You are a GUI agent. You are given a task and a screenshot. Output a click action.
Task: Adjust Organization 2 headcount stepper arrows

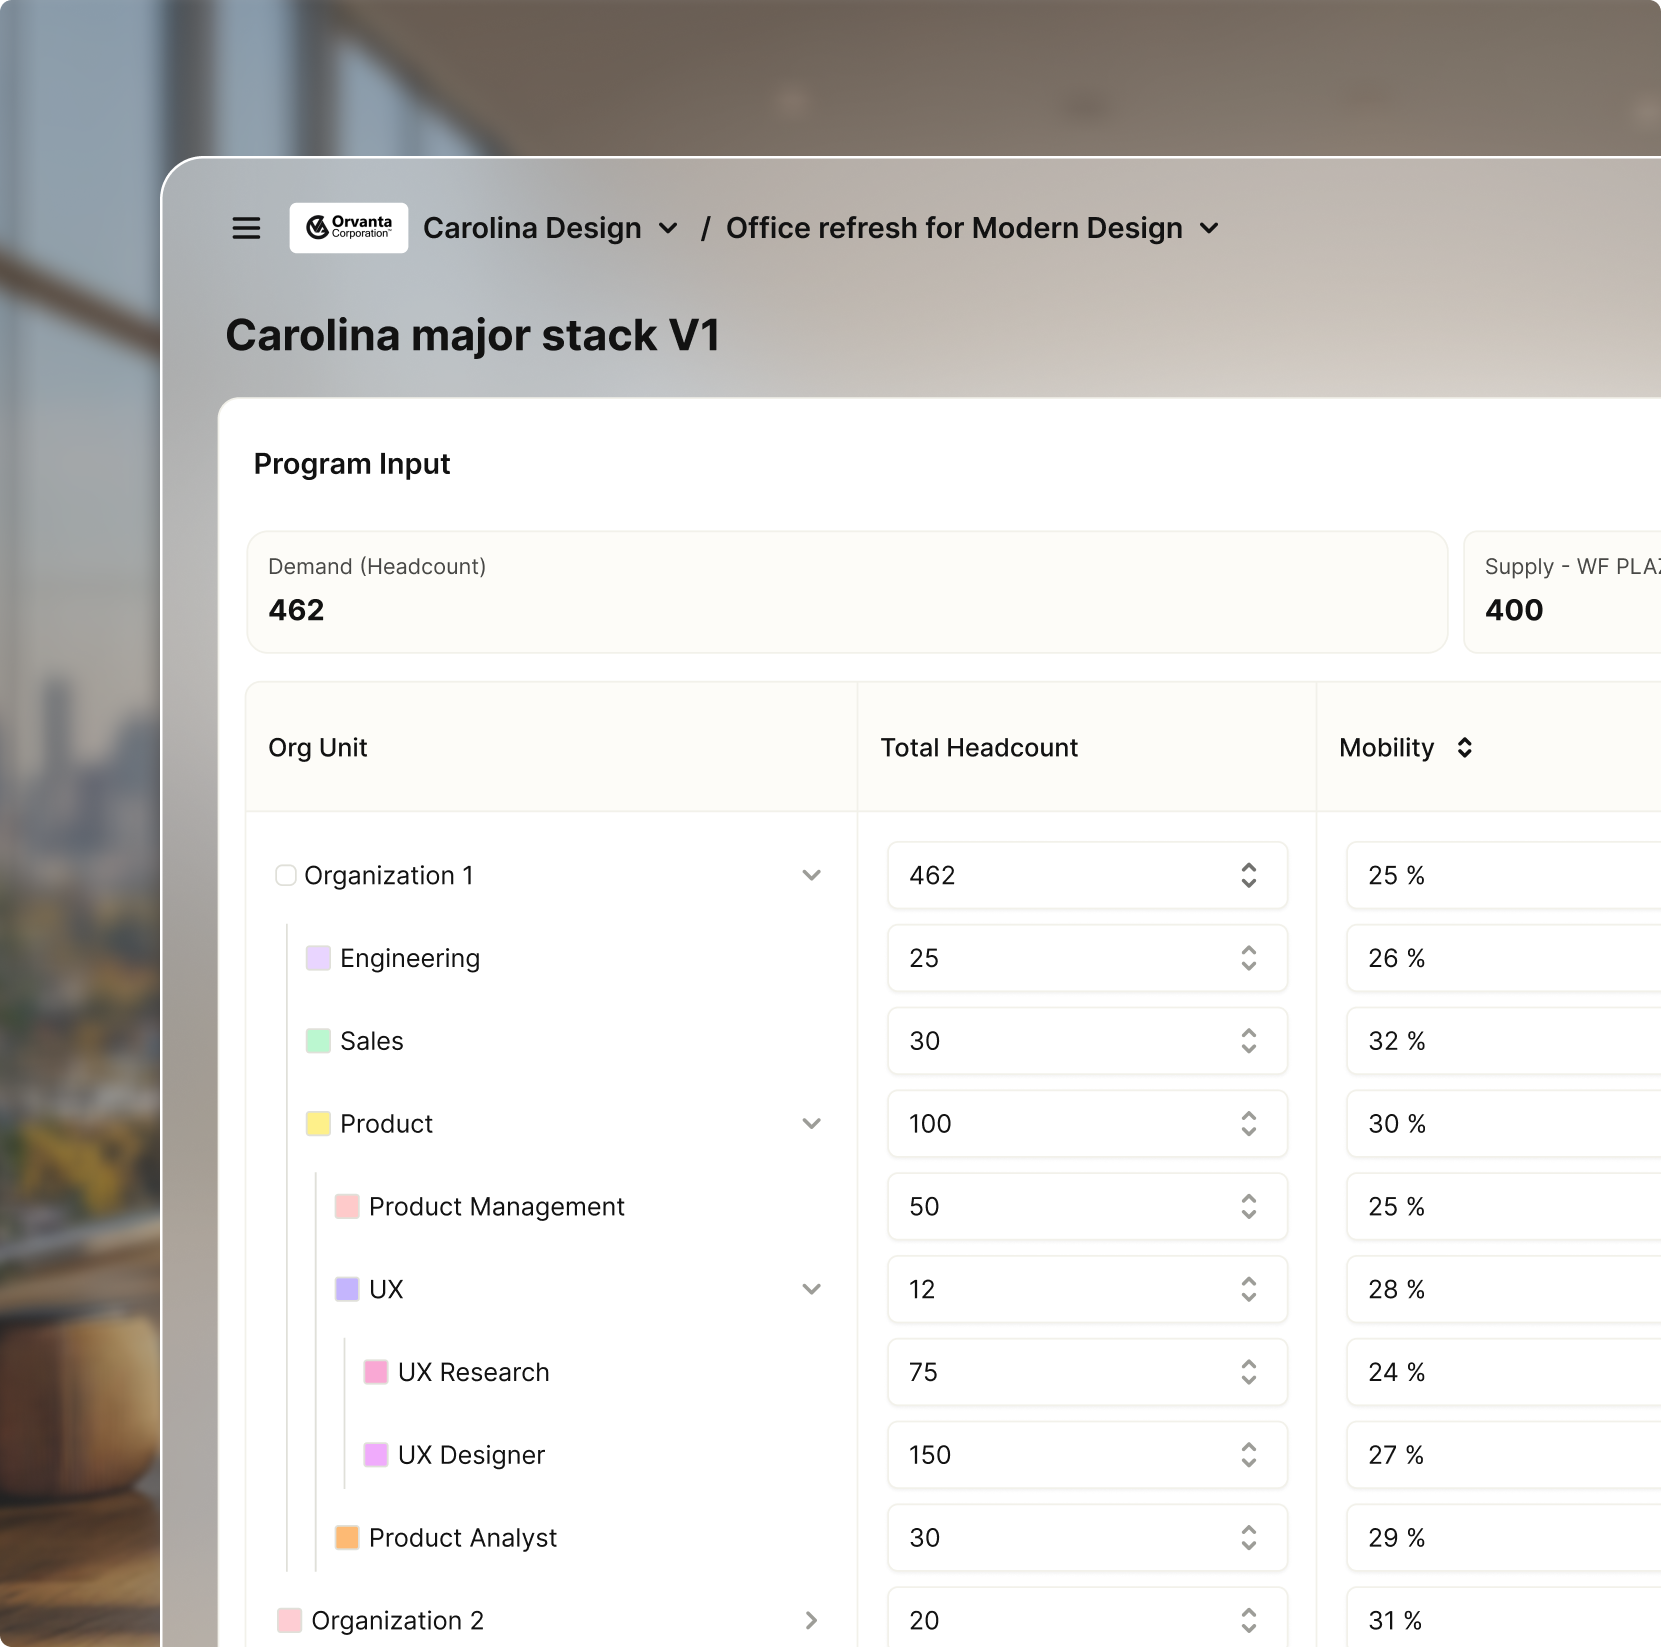[x=1249, y=1620]
